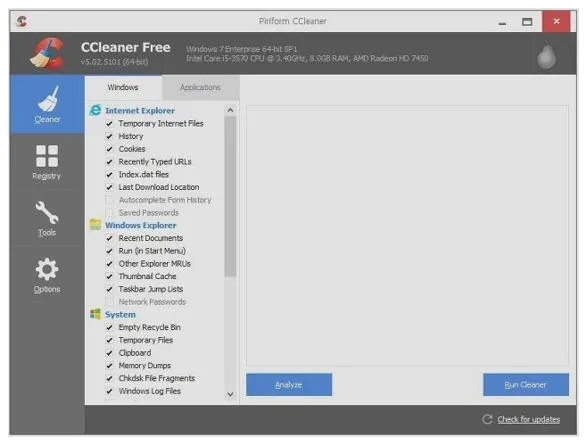Viewport: 587px width, 445px height.
Task: Open the Check for updates link
Action: click(x=529, y=420)
